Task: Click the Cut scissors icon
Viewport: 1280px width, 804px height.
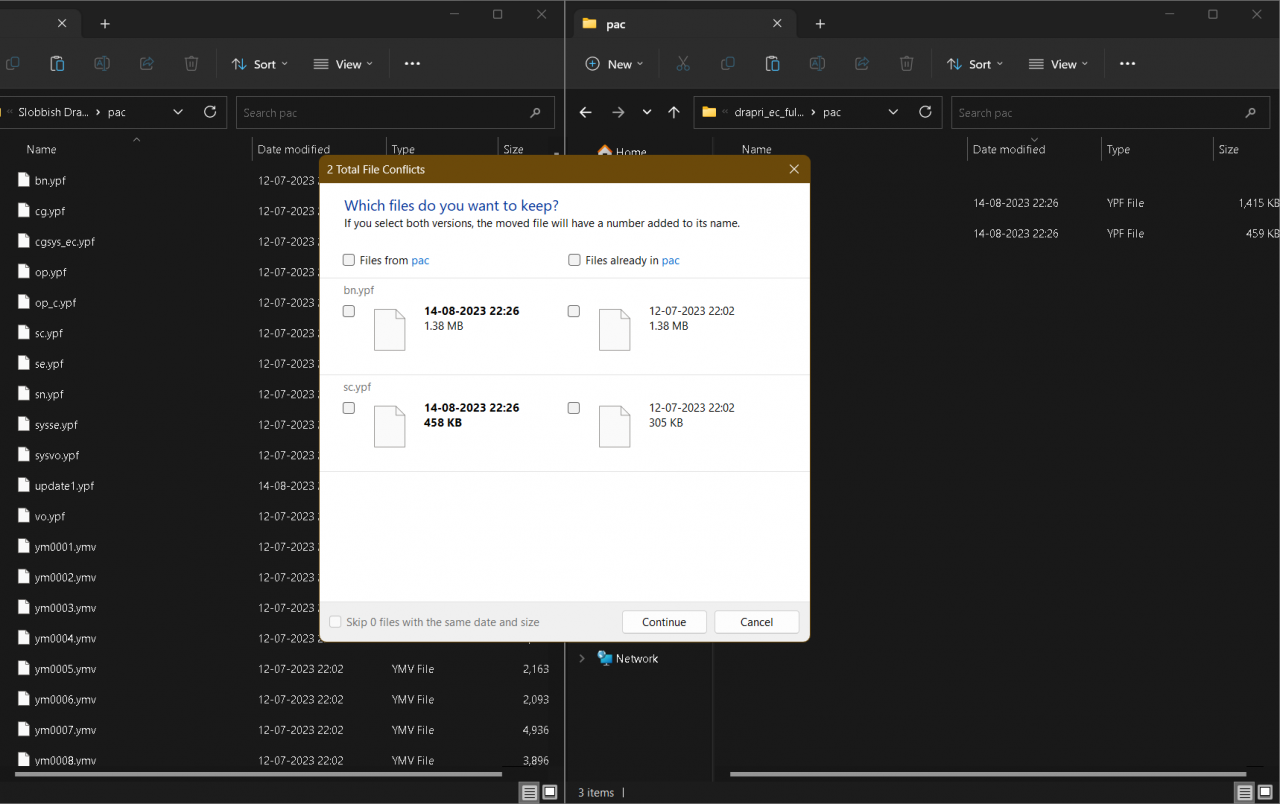Action: [683, 64]
